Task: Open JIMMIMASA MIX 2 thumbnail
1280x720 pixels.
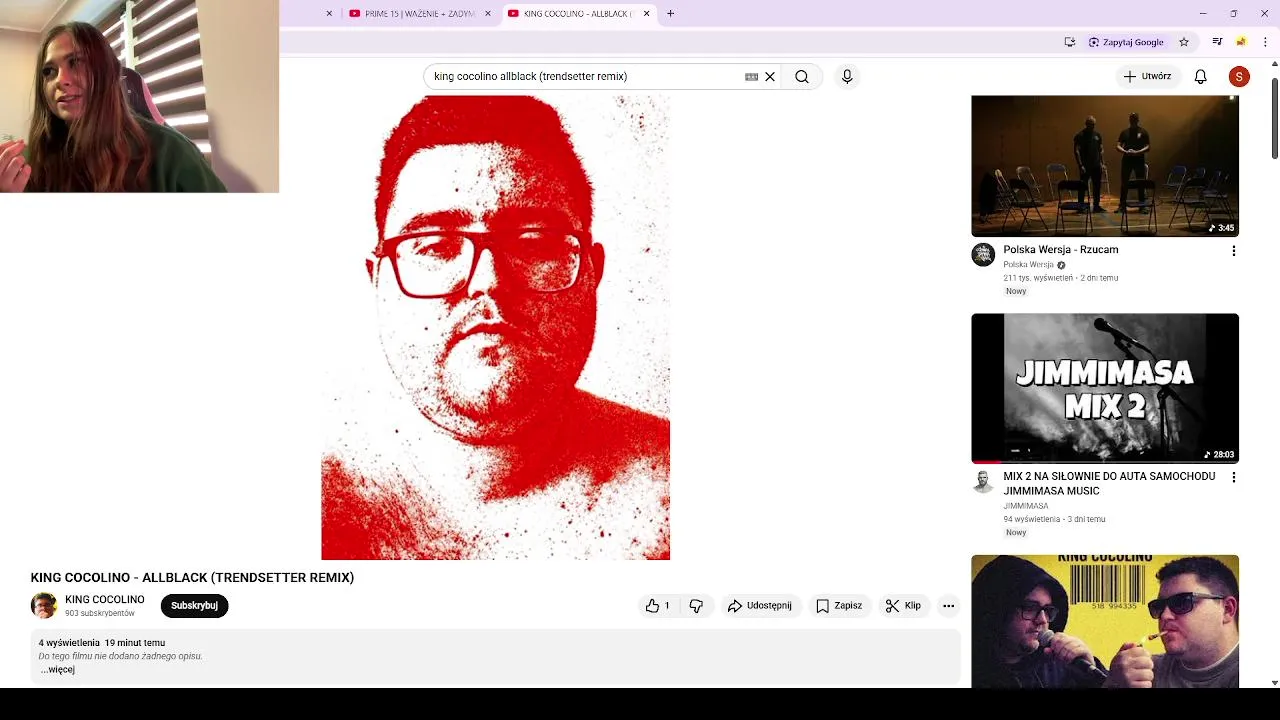Action: coord(1105,389)
